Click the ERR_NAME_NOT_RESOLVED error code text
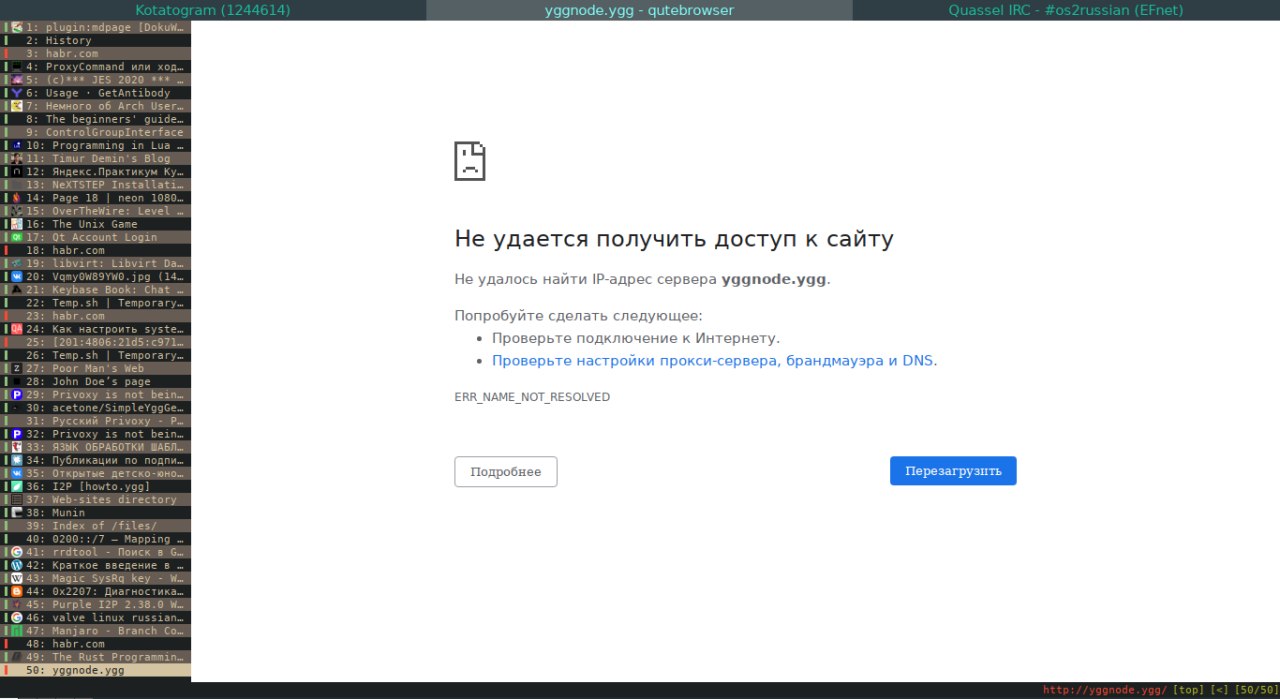The height and width of the screenshot is (699, 1280). coord(532,397)
